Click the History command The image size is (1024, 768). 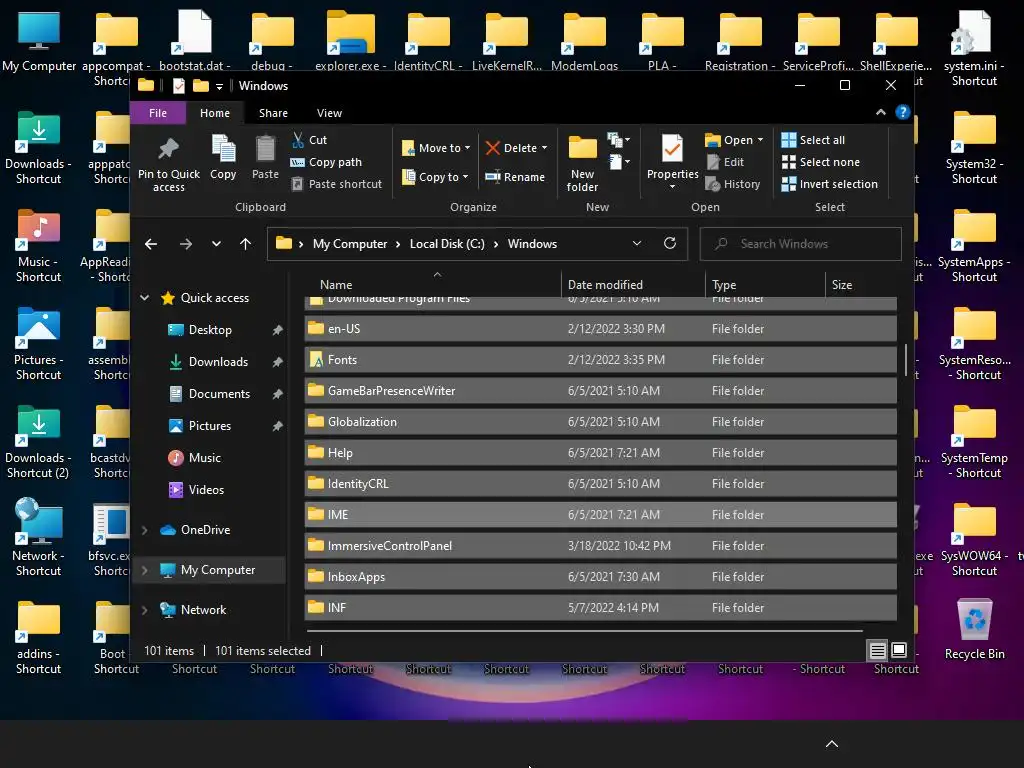pyautogui.click(x=733, y=184)
